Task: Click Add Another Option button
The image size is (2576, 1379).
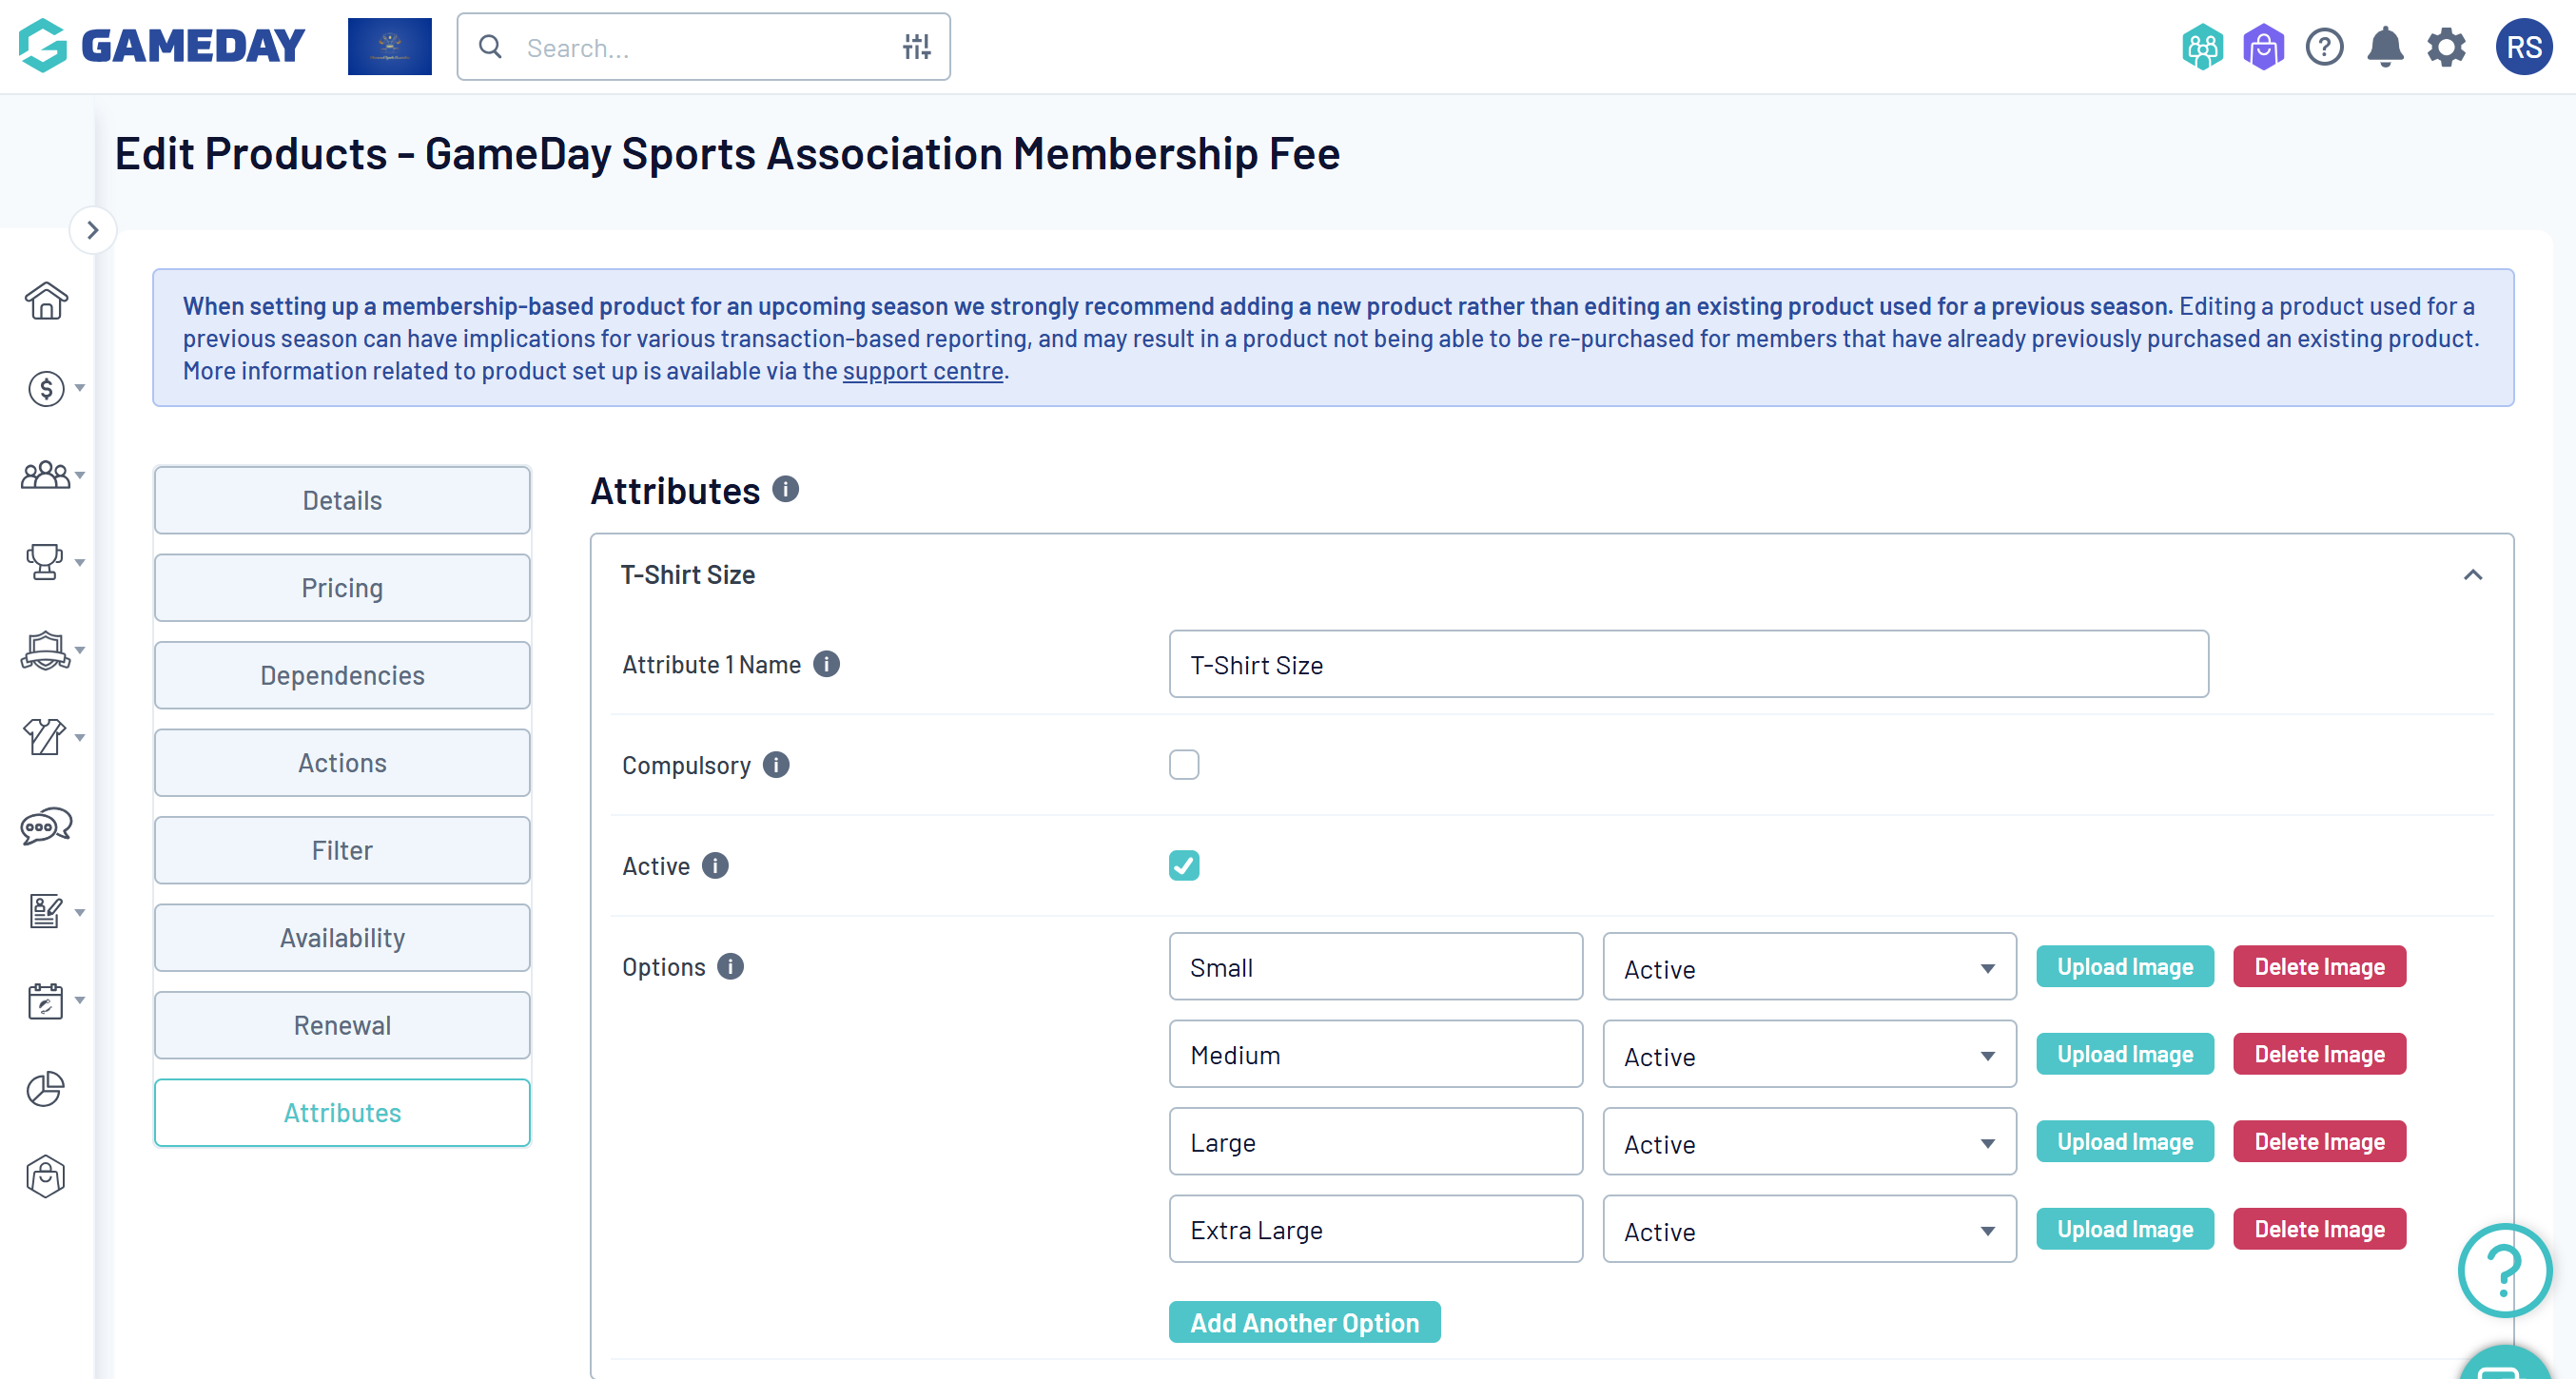Action: pos(1304,1322)
